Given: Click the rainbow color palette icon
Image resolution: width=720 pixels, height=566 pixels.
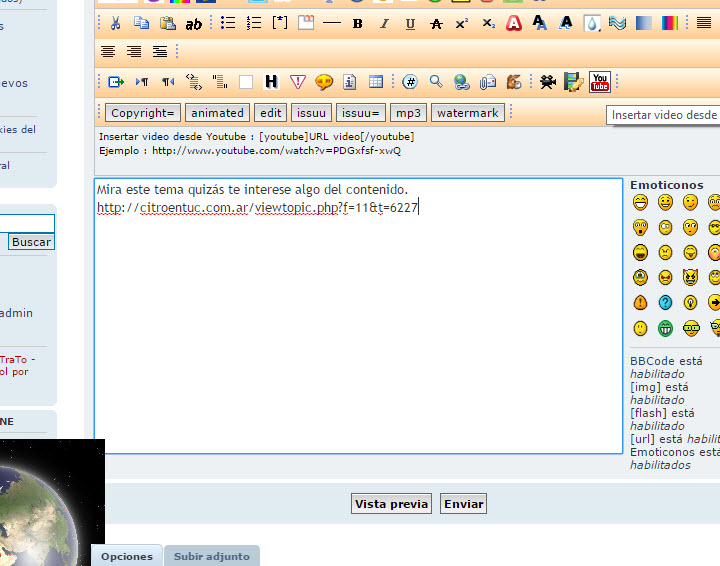Looking at the screenshot, I should tap(669, 23).
